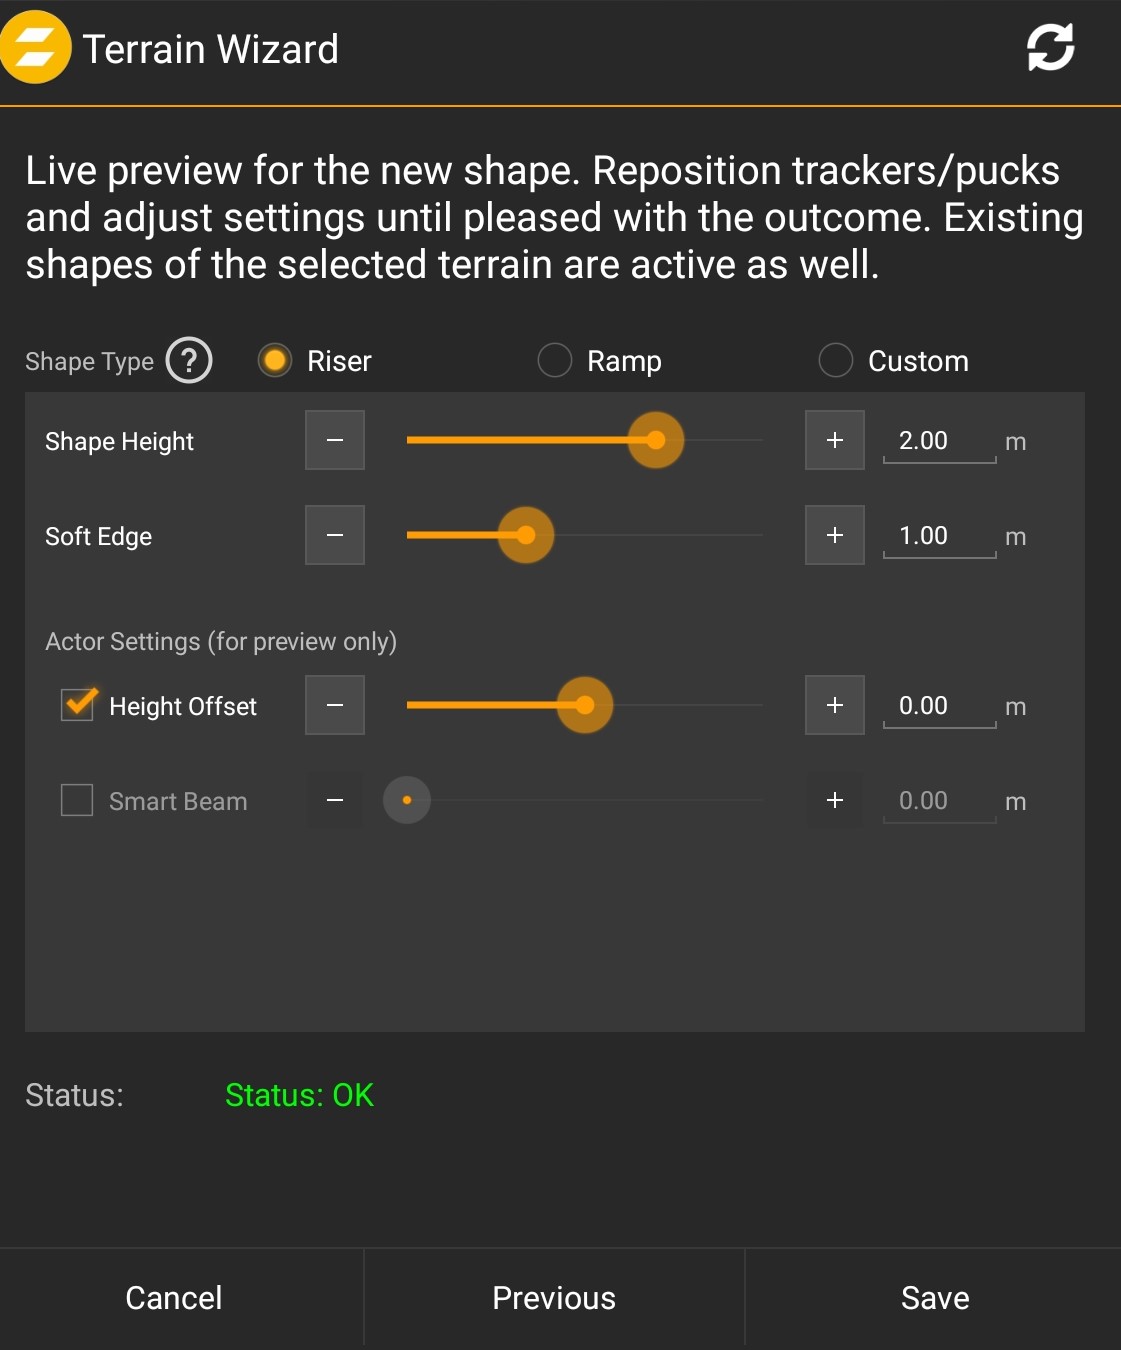Decrease Soft Edge with the minus button
The image size is (1121, 1350).
[x=335, y=535]
